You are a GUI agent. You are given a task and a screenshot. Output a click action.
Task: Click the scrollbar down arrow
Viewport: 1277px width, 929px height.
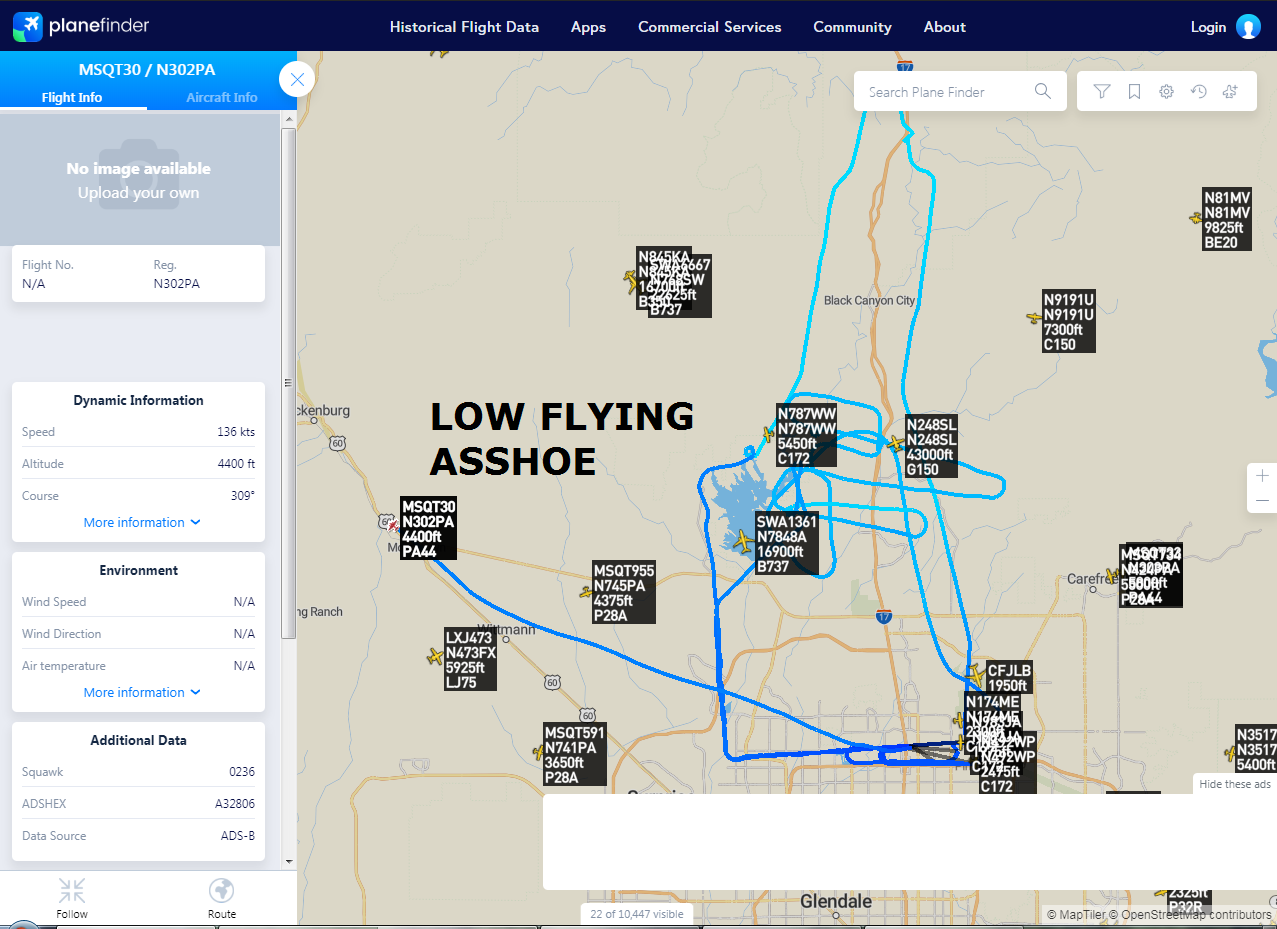click(x=289, y=861)
